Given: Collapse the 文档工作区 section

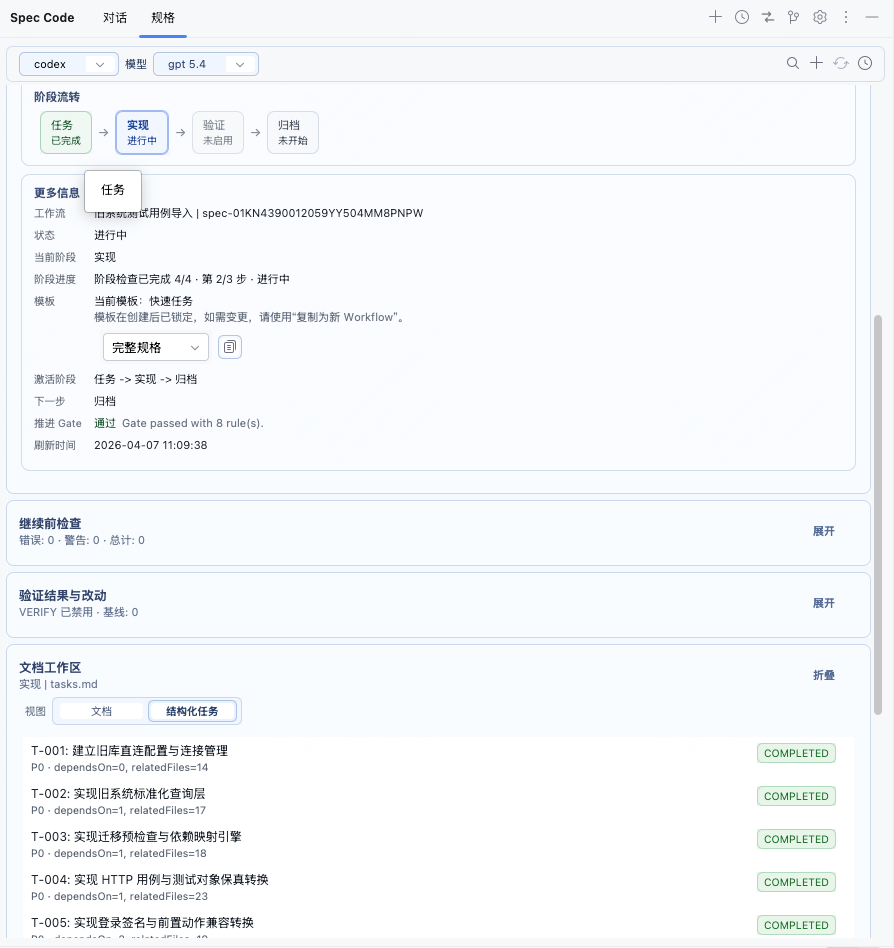Looking at the screenshot, I should pyautogui.click(x=823, y=675).
